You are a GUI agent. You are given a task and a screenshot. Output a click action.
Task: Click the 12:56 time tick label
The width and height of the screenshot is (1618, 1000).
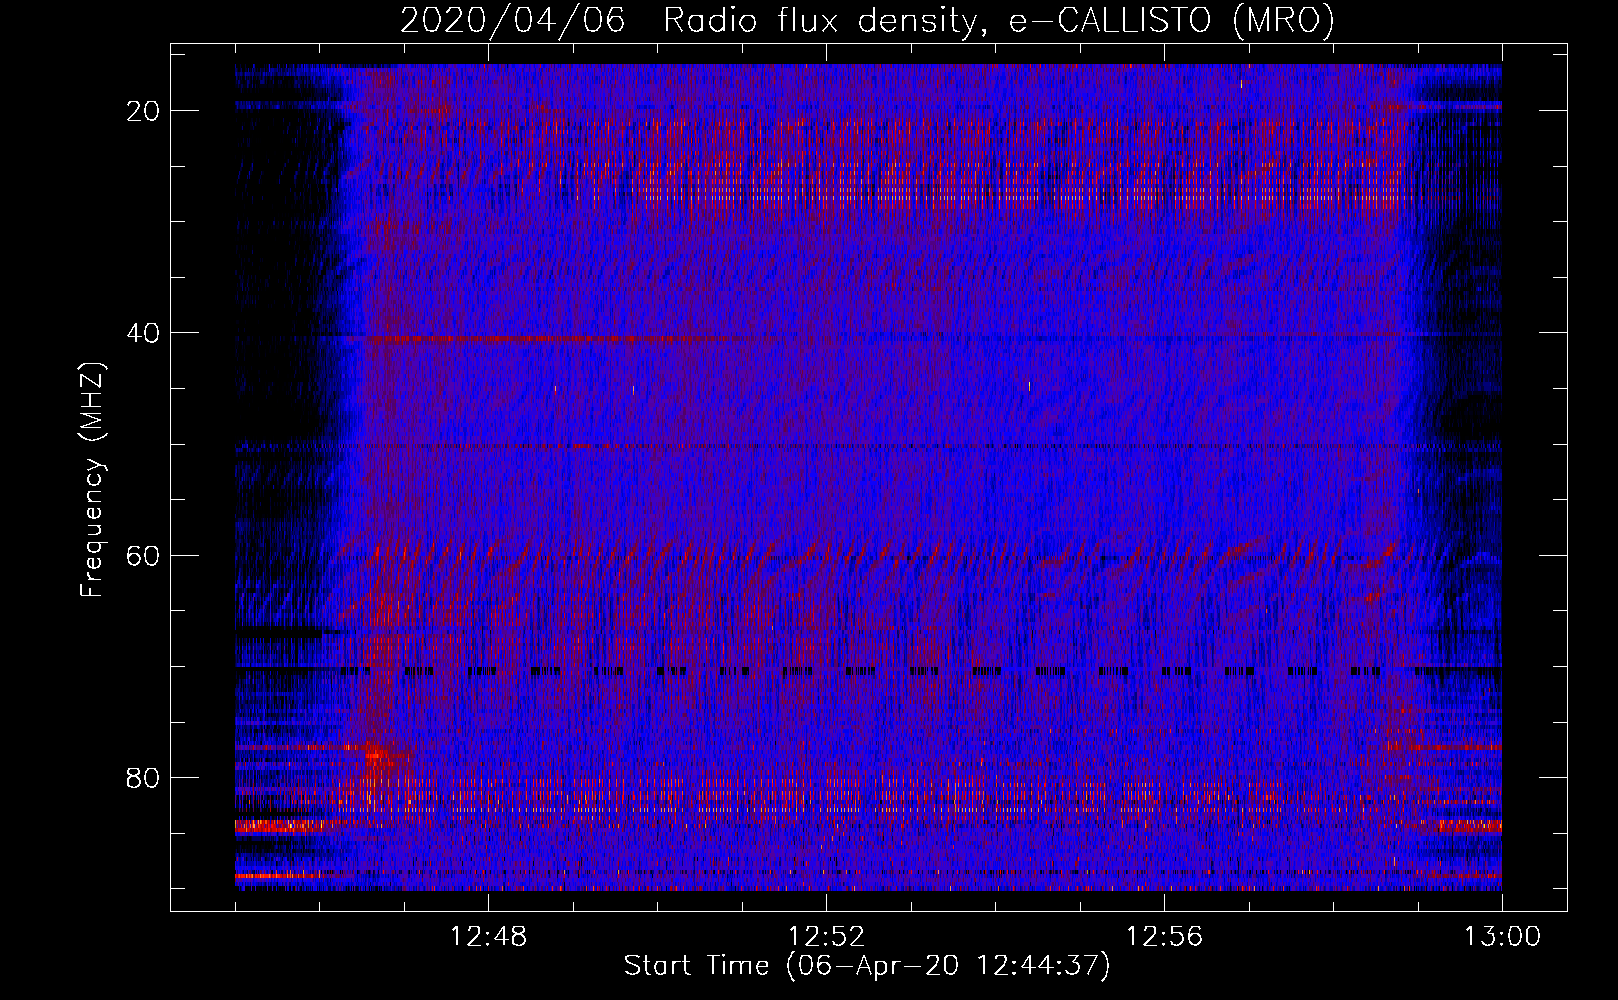[x=1164, y=937]
